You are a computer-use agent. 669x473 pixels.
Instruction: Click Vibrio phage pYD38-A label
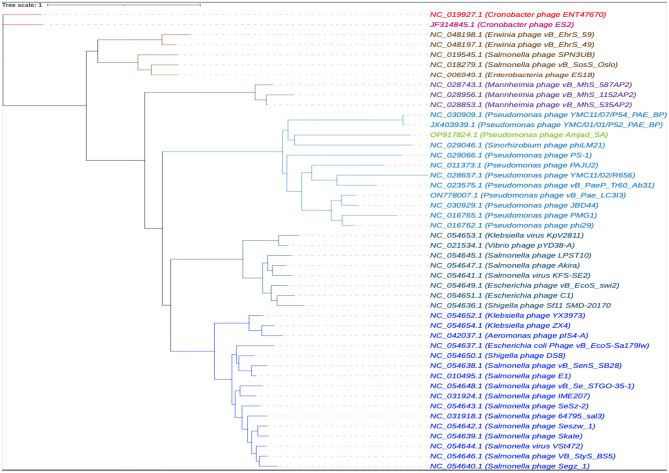[x=502, y=245]
